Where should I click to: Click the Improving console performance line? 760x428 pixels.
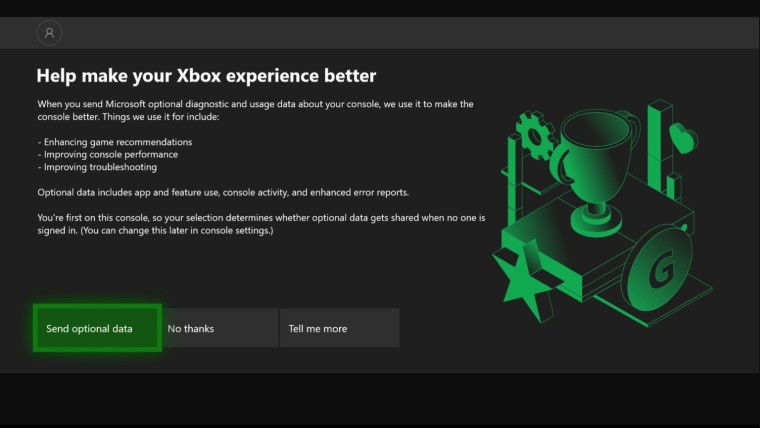[108, 154]
